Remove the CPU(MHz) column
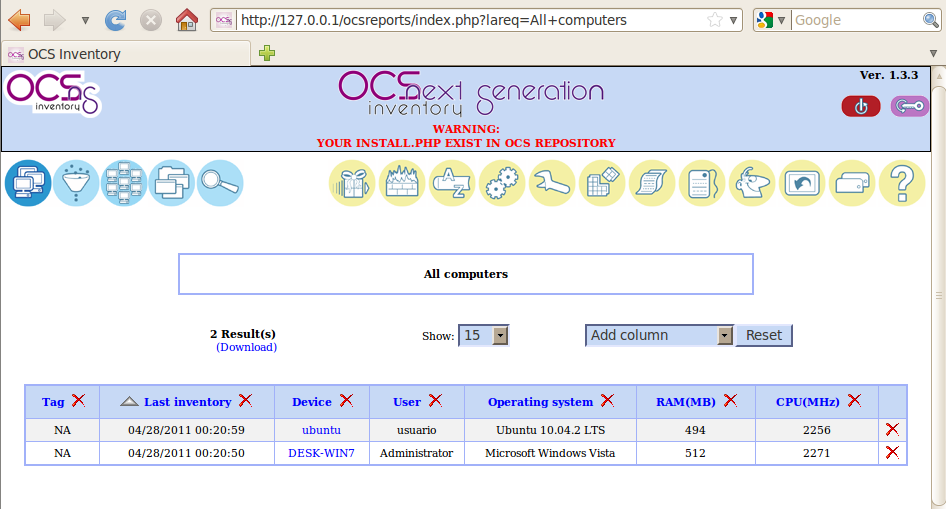946x509 pixels. click(x=854, y=400)
